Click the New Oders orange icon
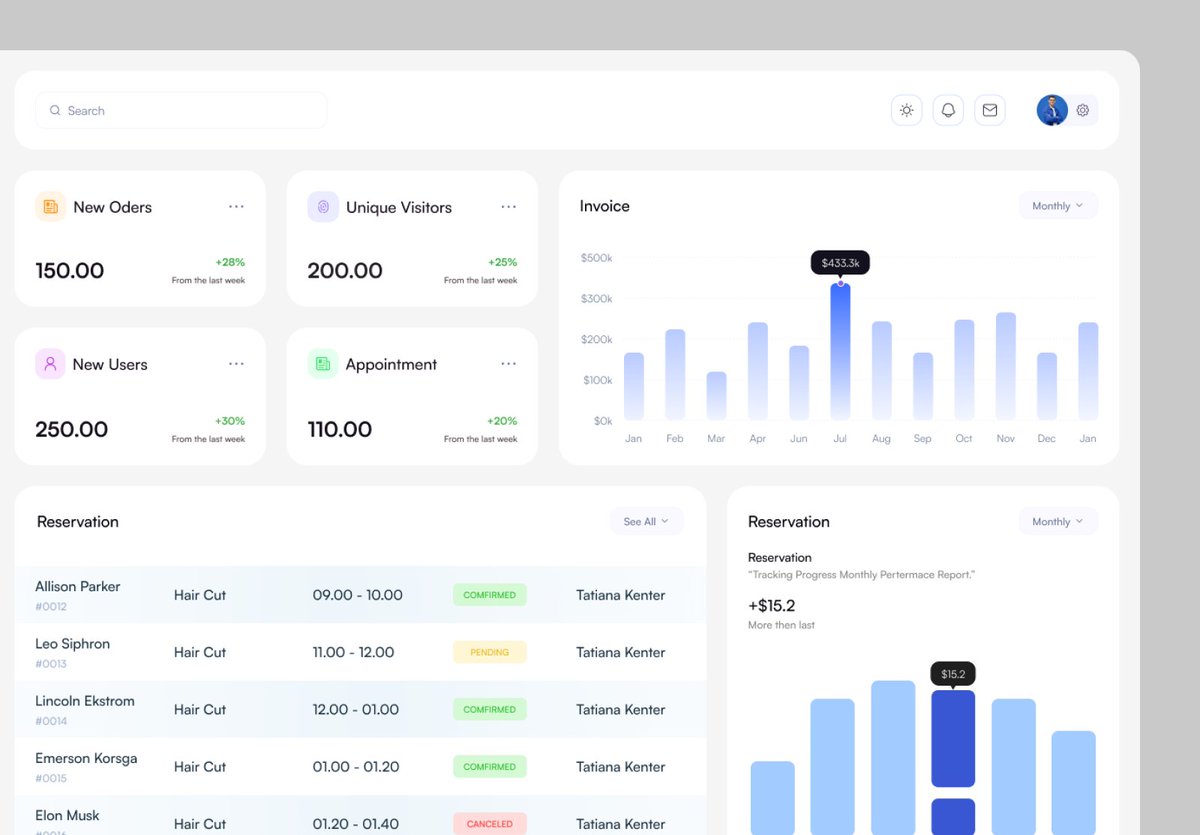Viewport: 1200px width, 835px height. [50, 206]
